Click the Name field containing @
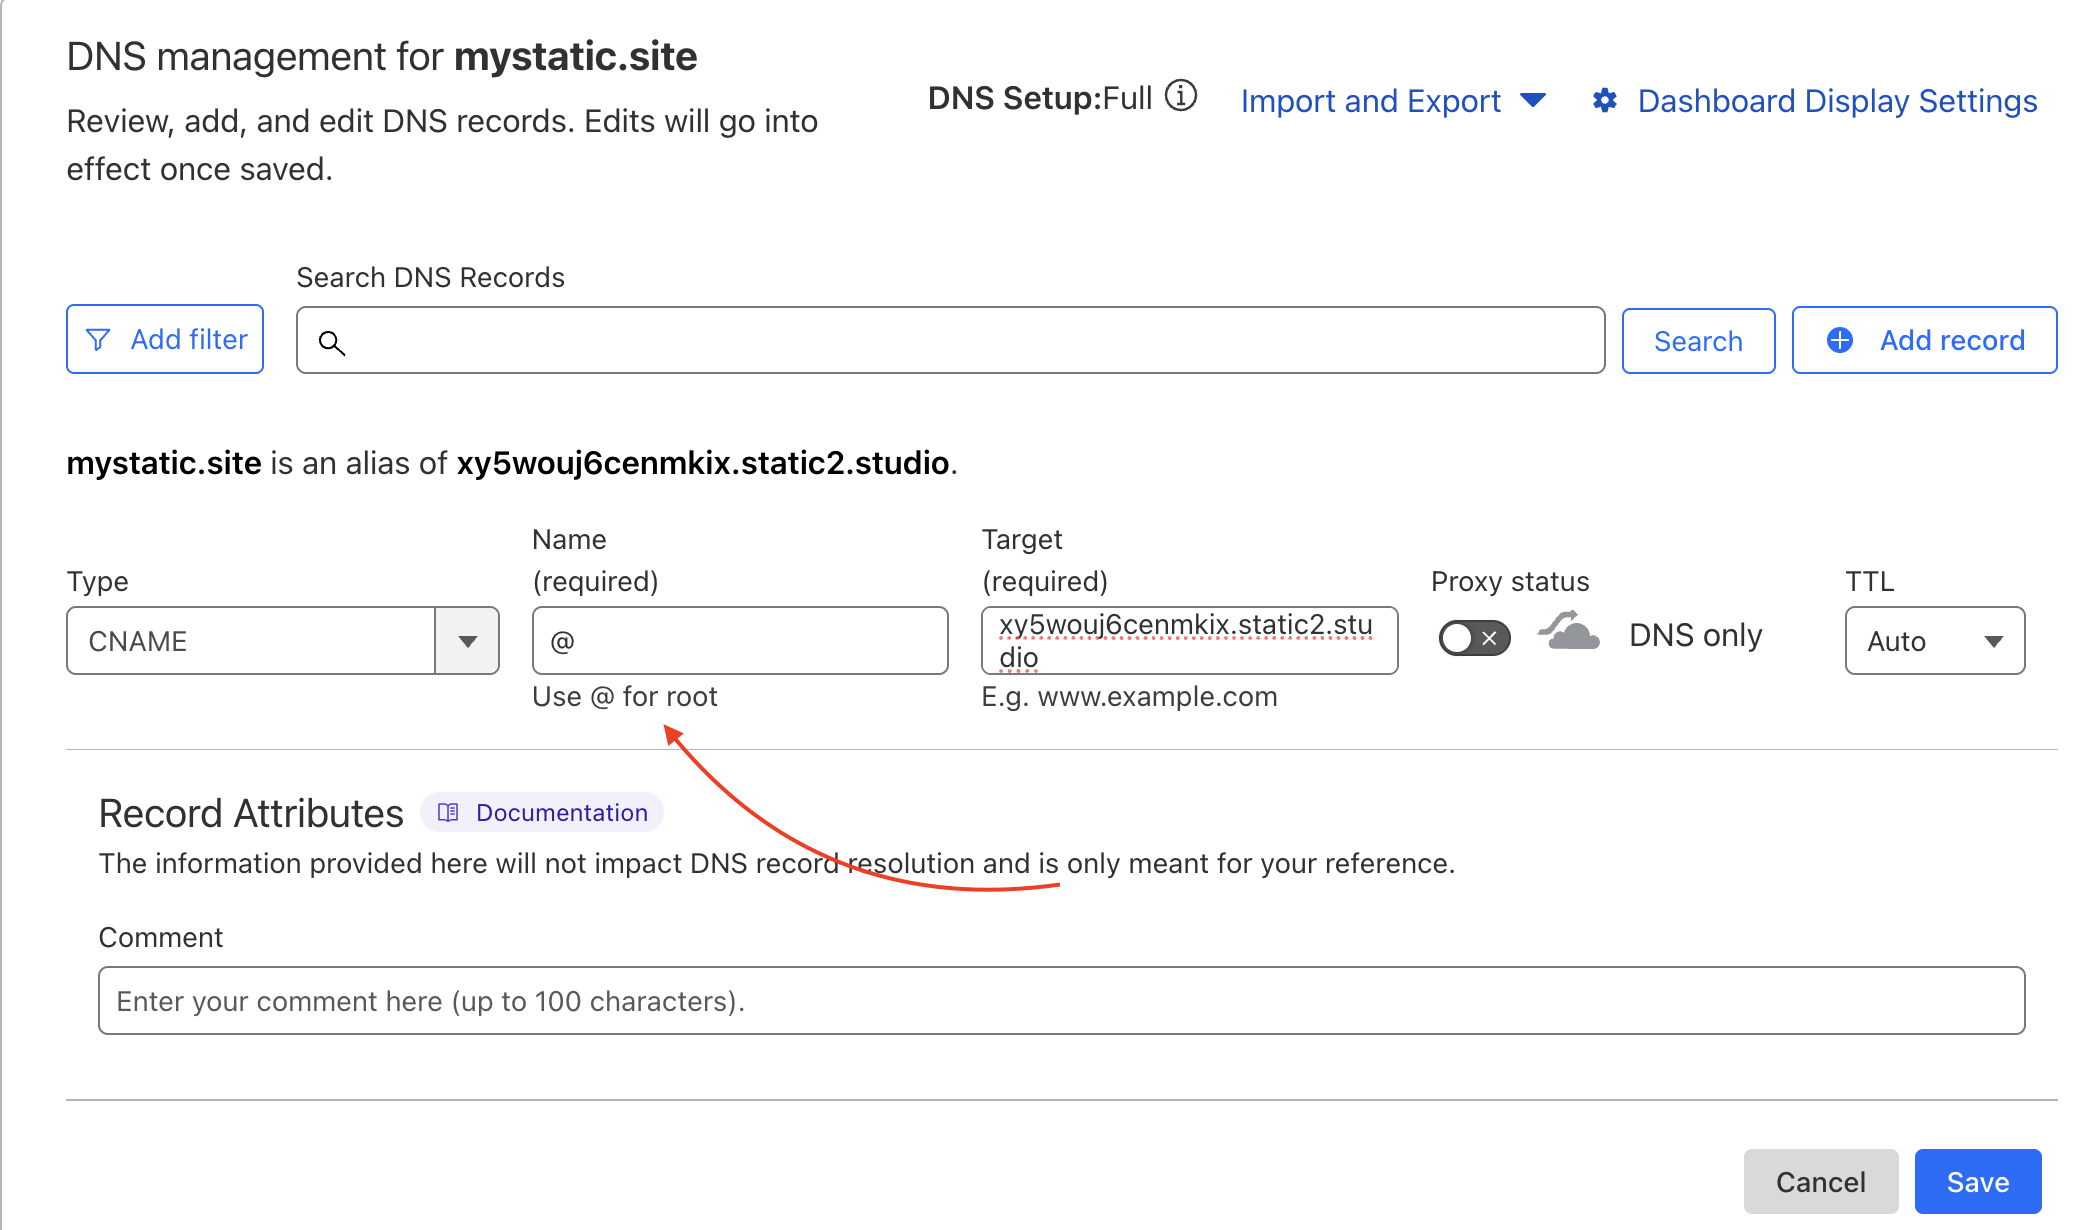The image size is (2098, 1230). click(x=740, y=641)
